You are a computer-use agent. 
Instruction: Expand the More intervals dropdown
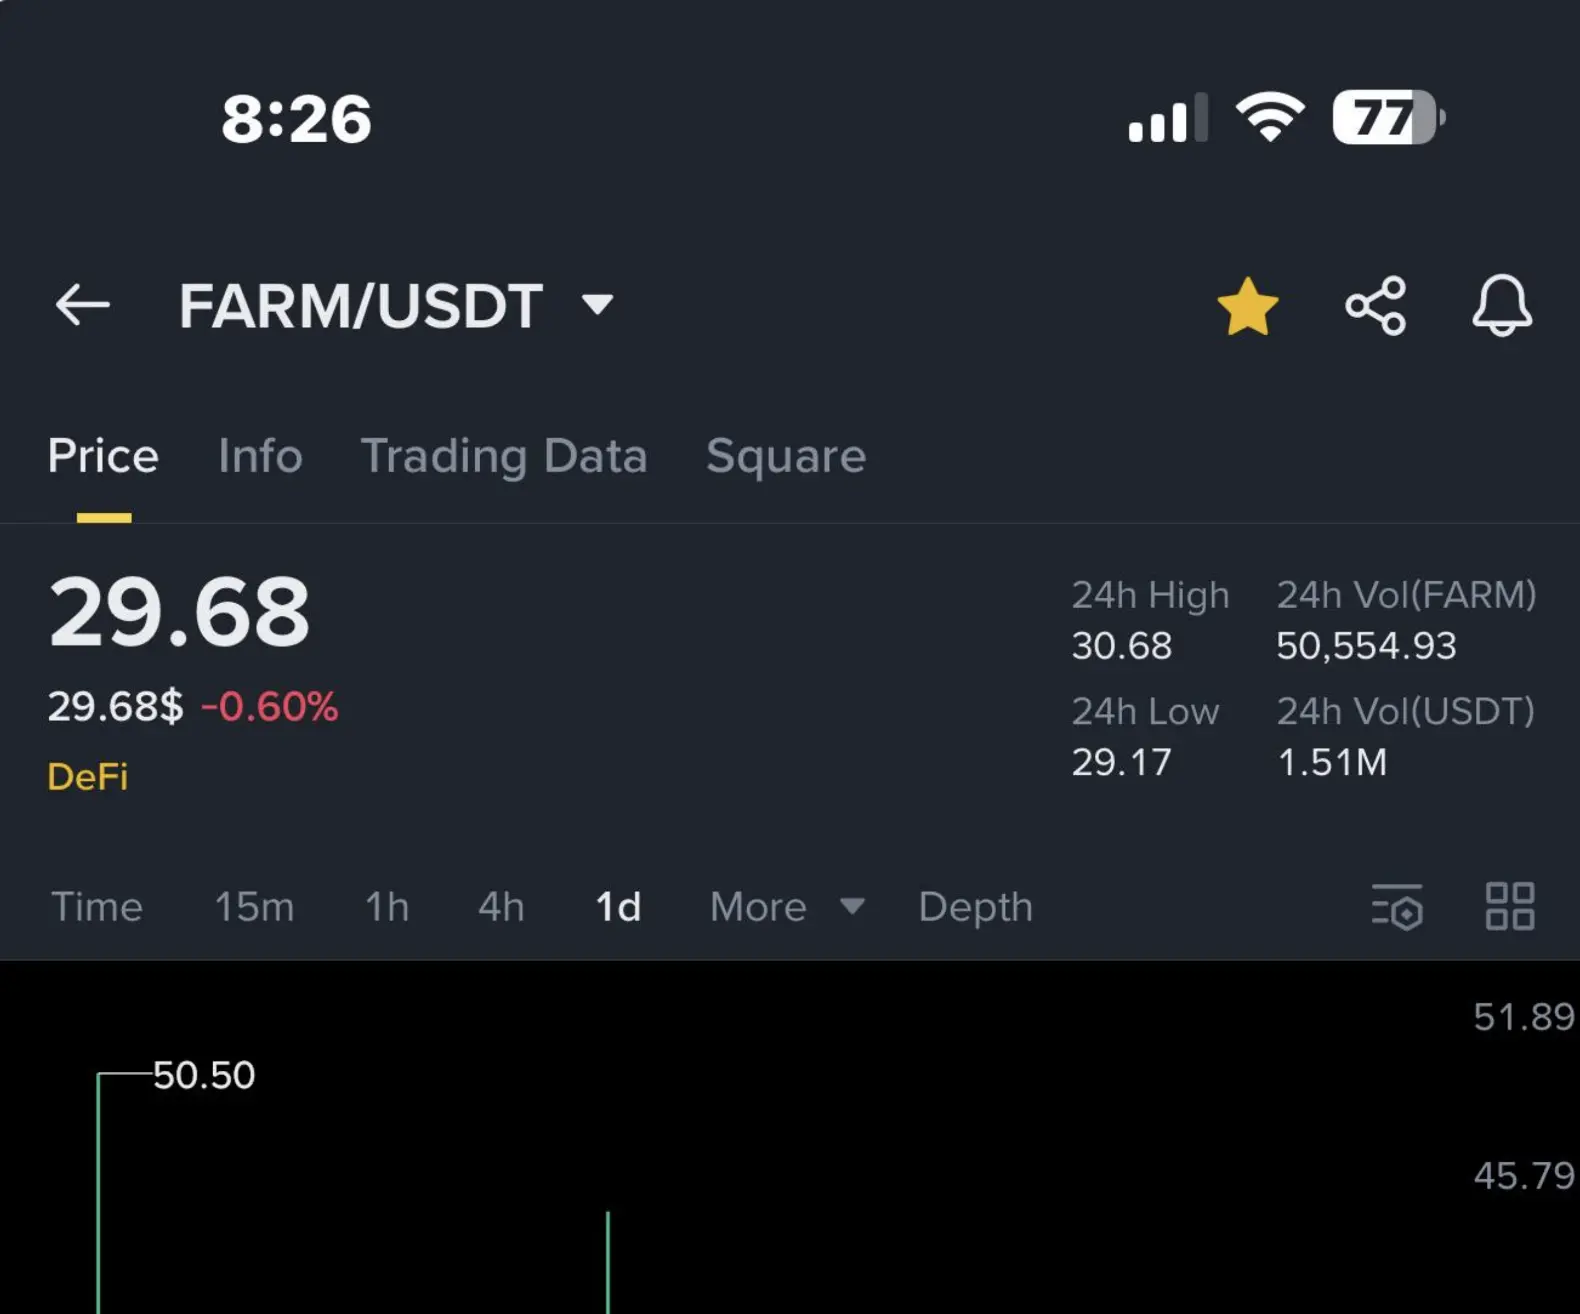[x=787, y=907]
